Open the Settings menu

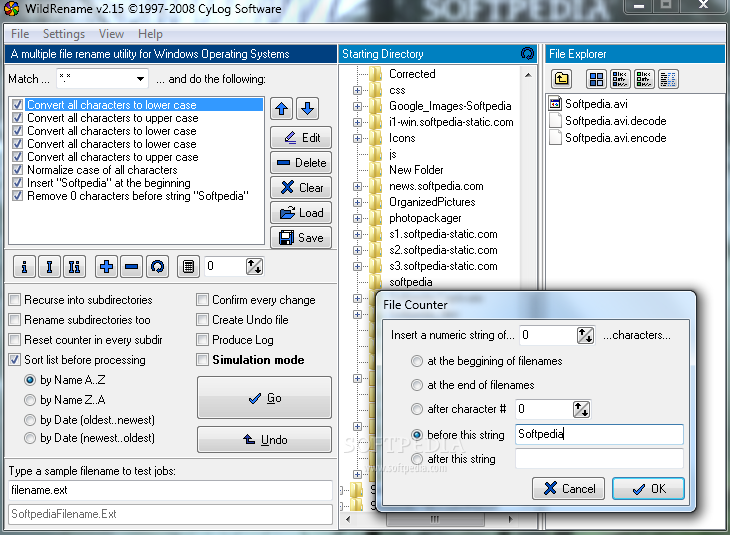[64, 34]
